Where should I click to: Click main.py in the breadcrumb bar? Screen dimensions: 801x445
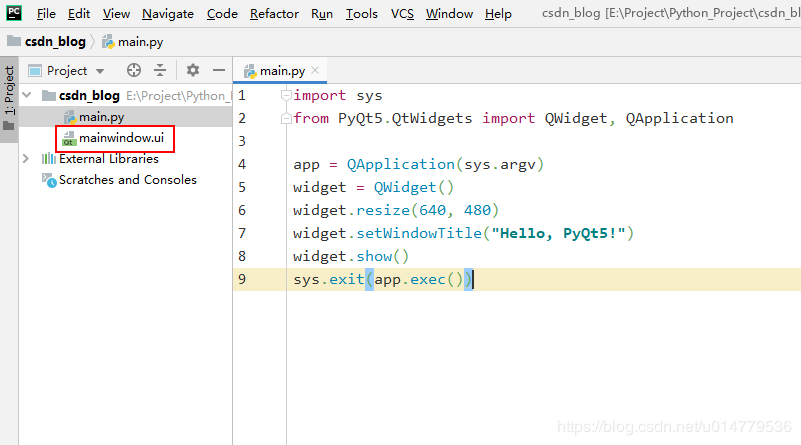(x=140, y=42)
